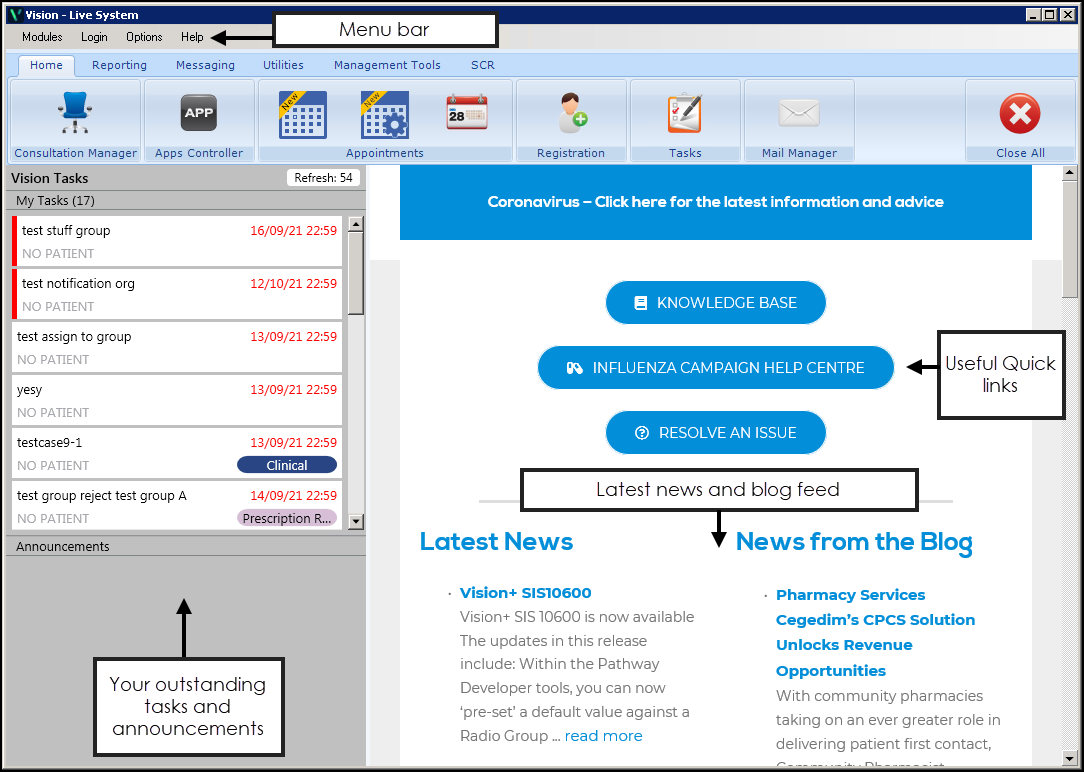Click the Vision+ SIS10600 news link
1084x772 pixels.
click(x=525, y=593)
